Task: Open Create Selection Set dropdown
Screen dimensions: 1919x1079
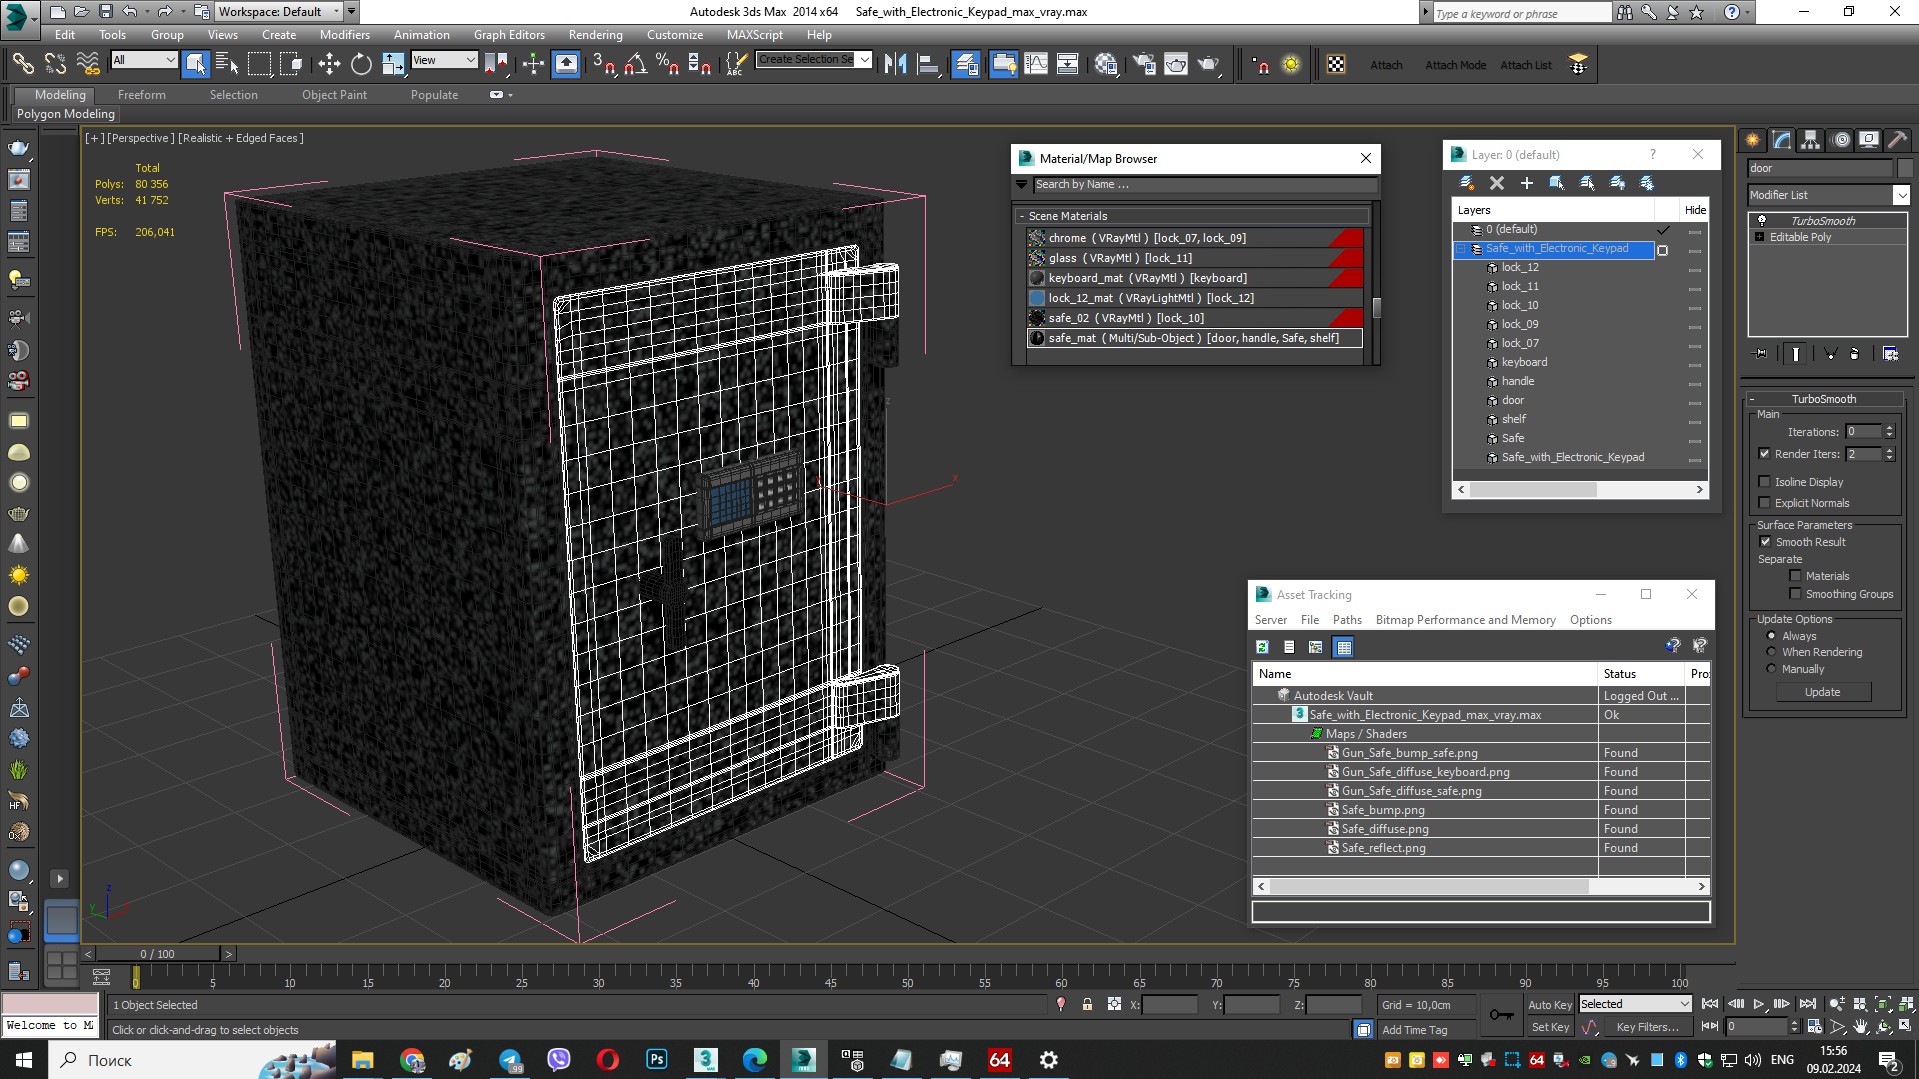Action: point(864,60)
